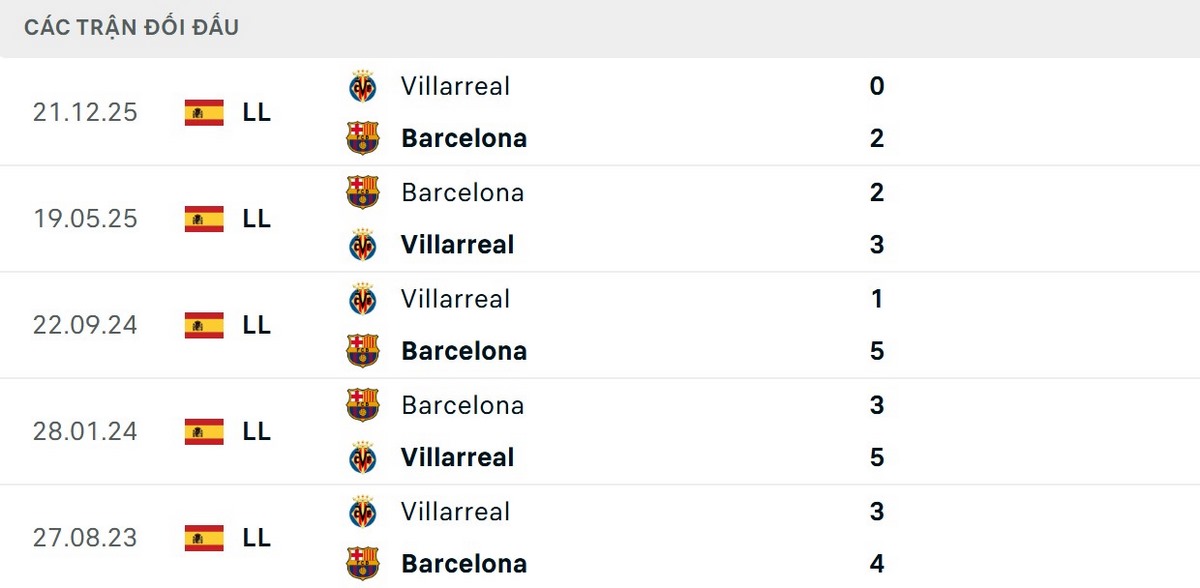Viewport: 1200px width, 588px height.
Task: Open the Barcelona team page from the 22.09.24 match
Action: coord(463,351)
